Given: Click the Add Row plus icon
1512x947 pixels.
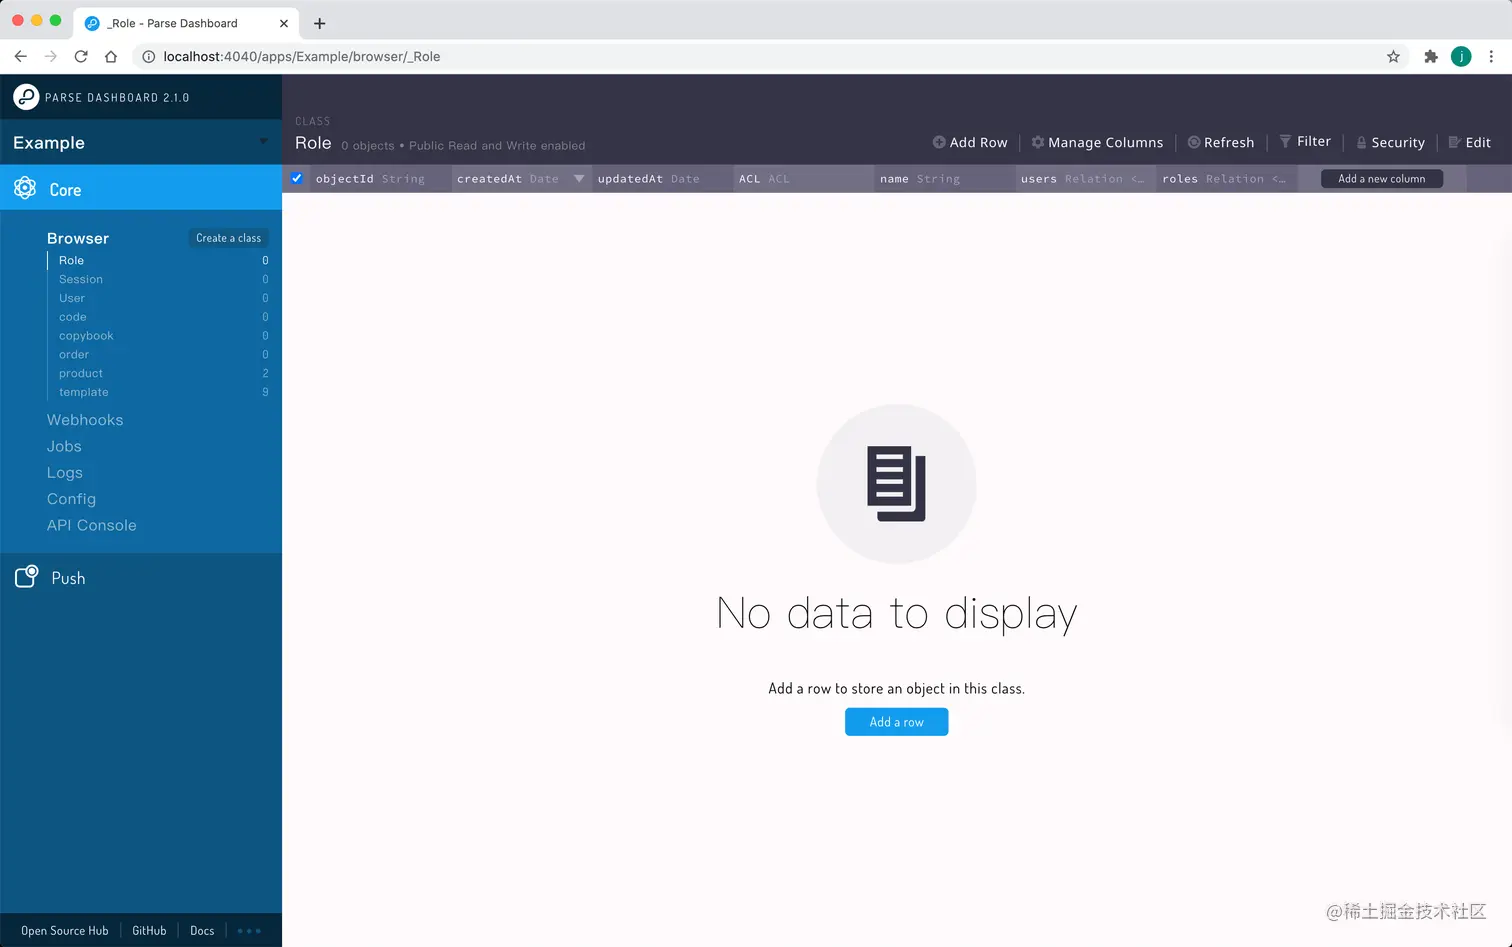Looking at the screenshot, I should click(x=939, y=142).
